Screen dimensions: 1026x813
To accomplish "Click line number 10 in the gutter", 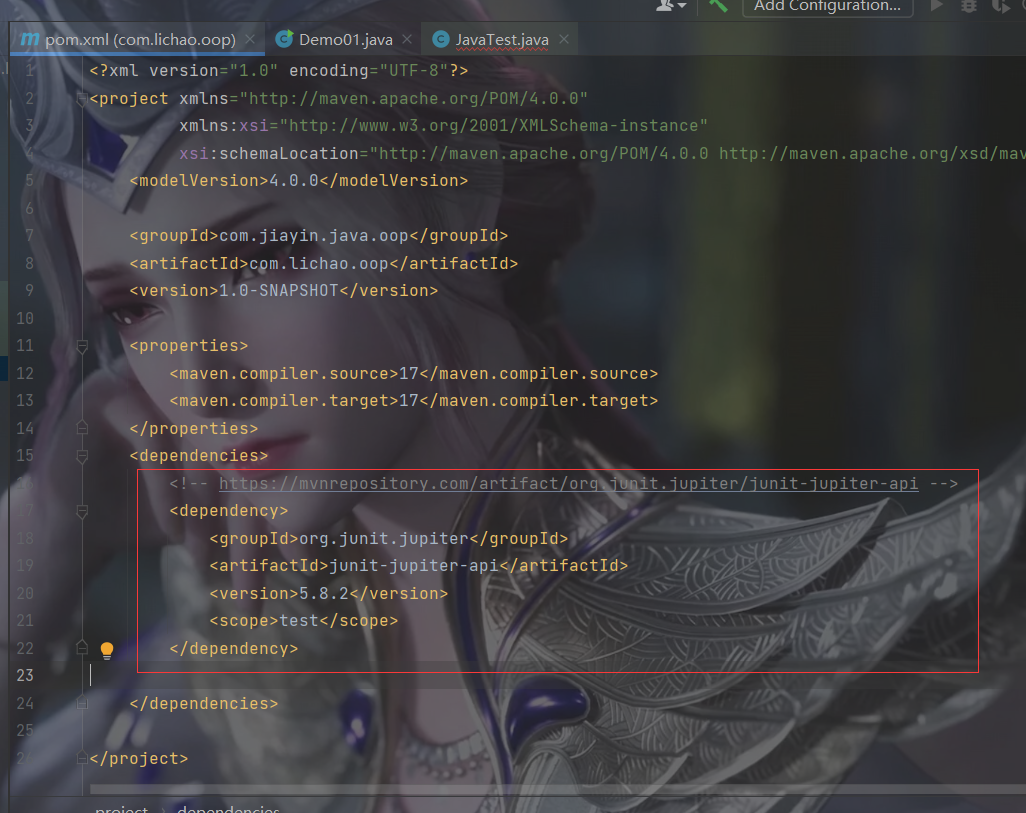I will (x=25, y=318).
